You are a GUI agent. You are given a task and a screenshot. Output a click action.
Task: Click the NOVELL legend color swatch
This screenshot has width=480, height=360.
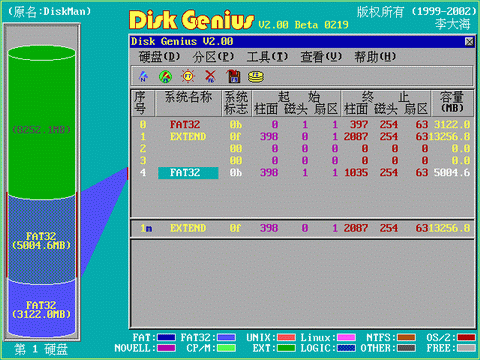(166, 348)
